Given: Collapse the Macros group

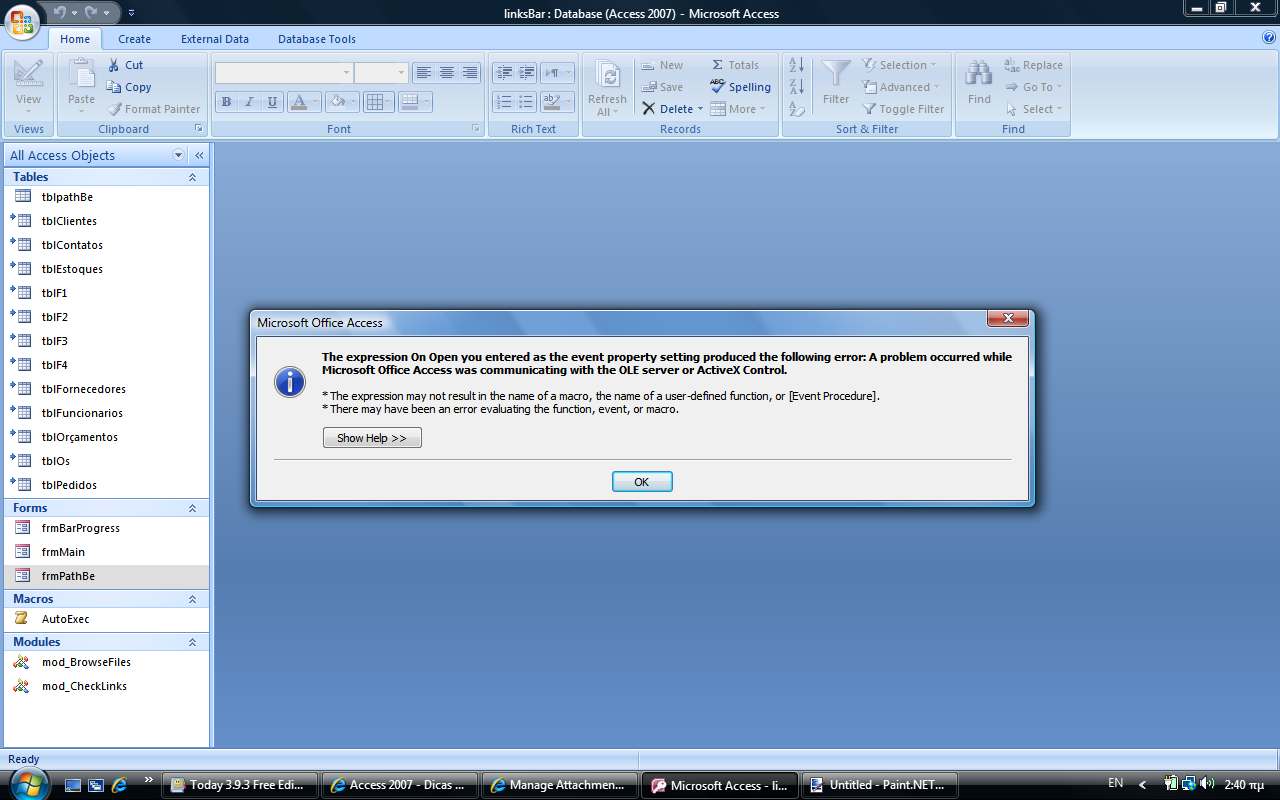Looking at the screenshot, I should pos(192,599).
